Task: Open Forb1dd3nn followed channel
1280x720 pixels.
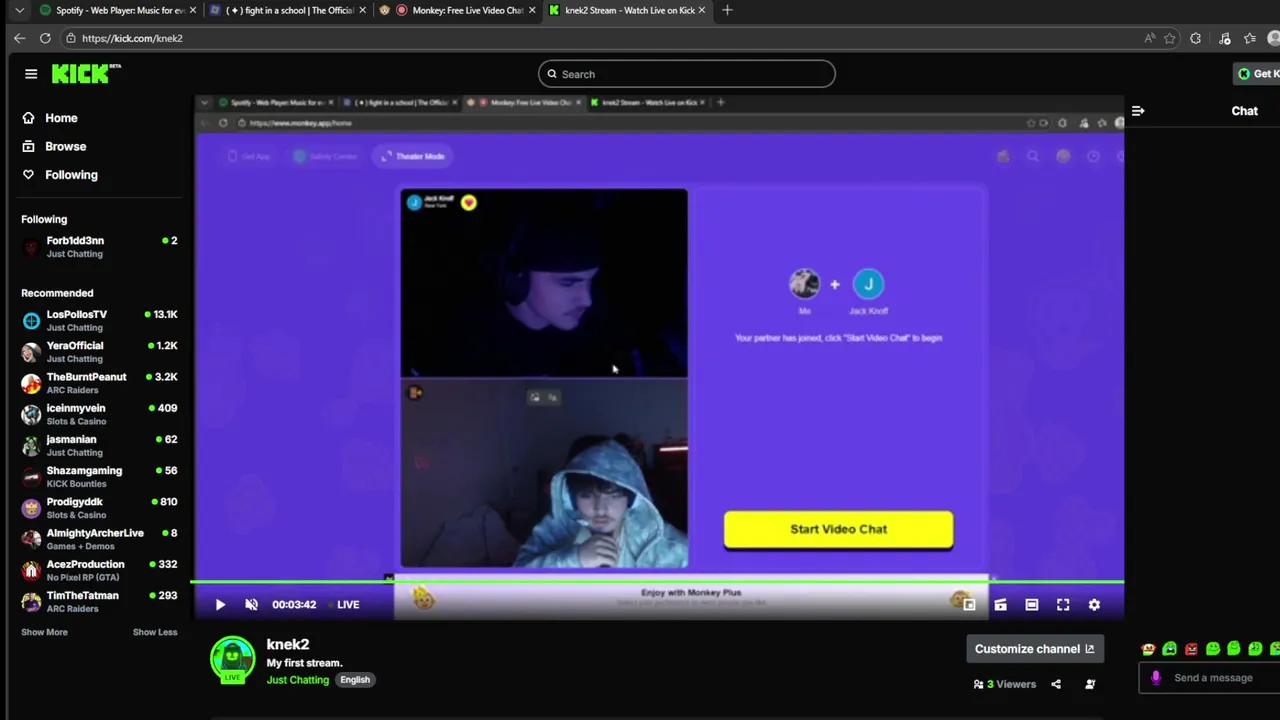Action: coord(99,247)
